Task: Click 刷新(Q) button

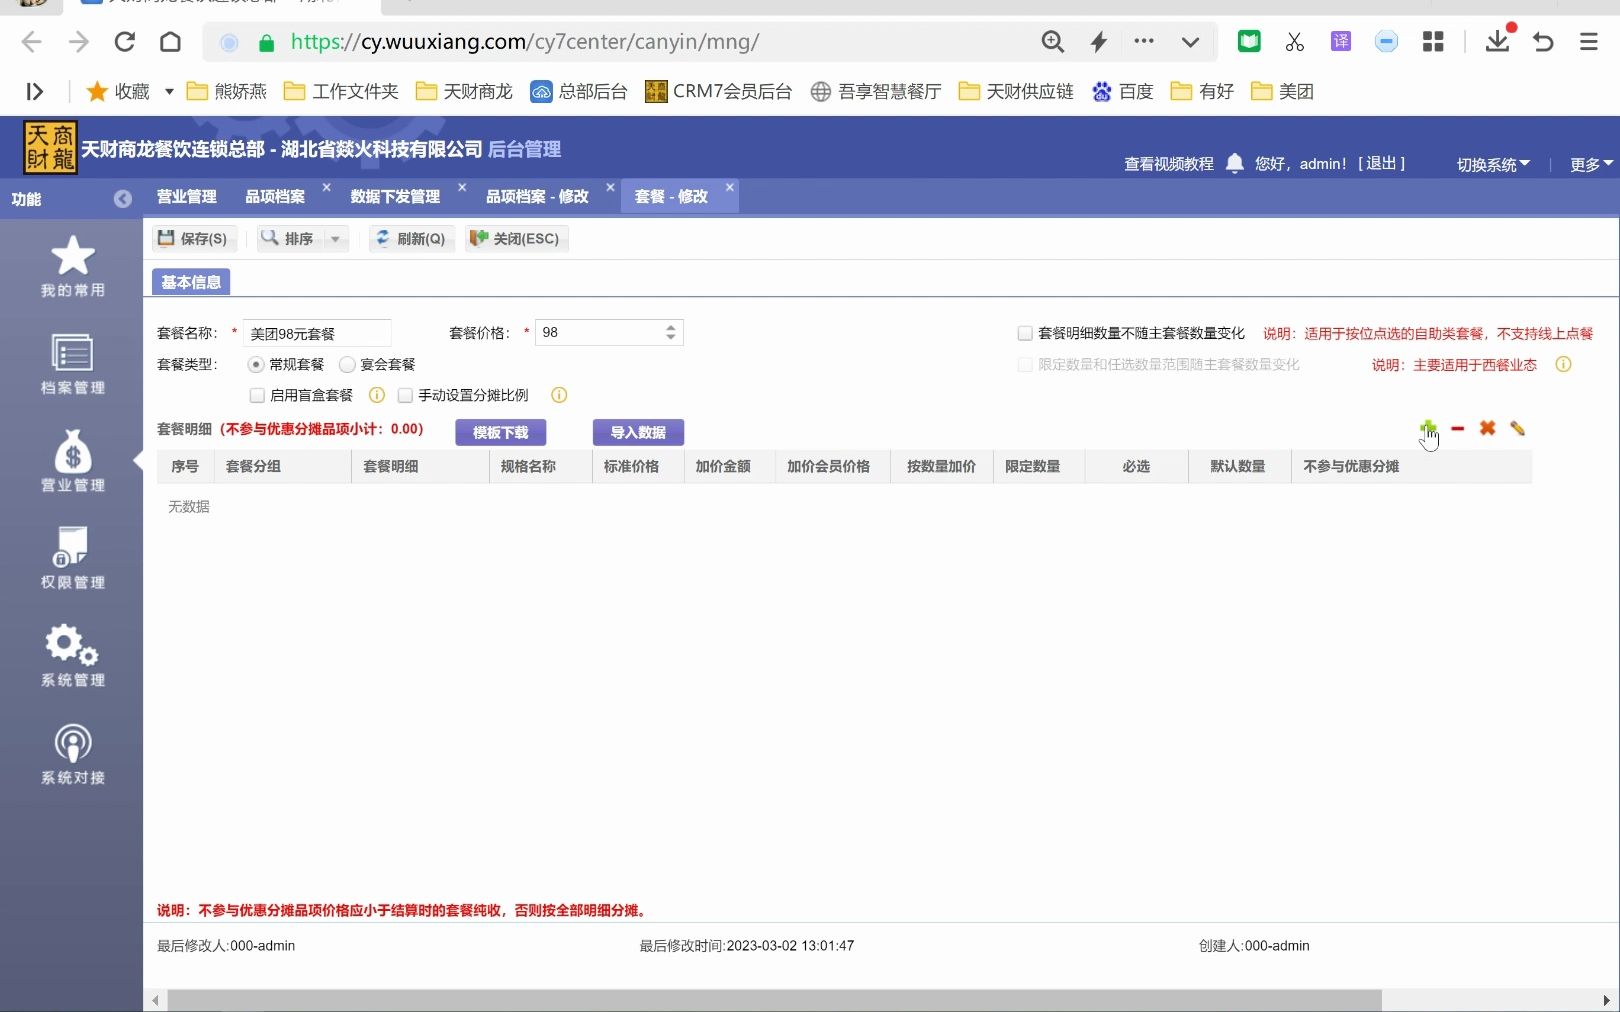Action: [411, 239]
